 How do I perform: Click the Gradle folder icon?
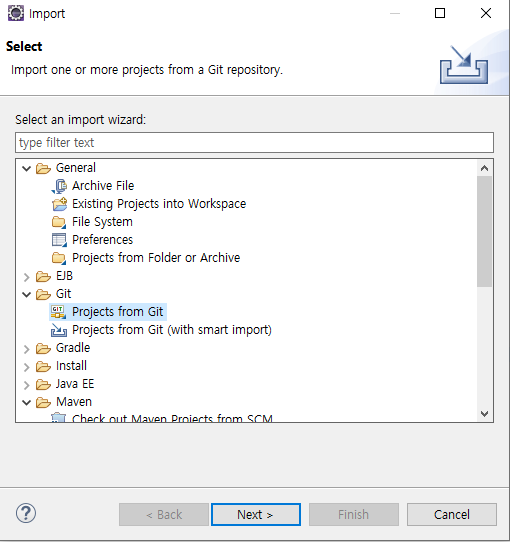43,348
